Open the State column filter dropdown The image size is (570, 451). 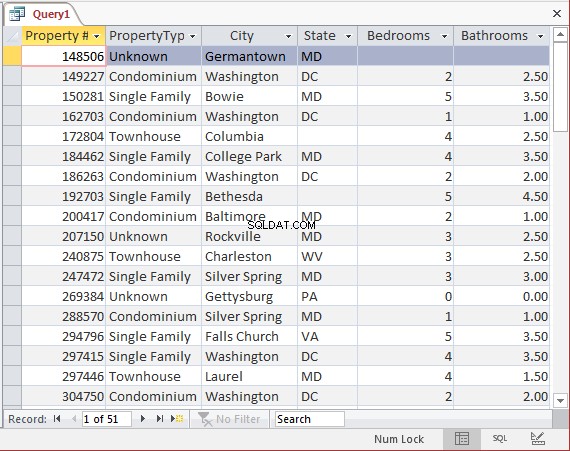[348, 36]
